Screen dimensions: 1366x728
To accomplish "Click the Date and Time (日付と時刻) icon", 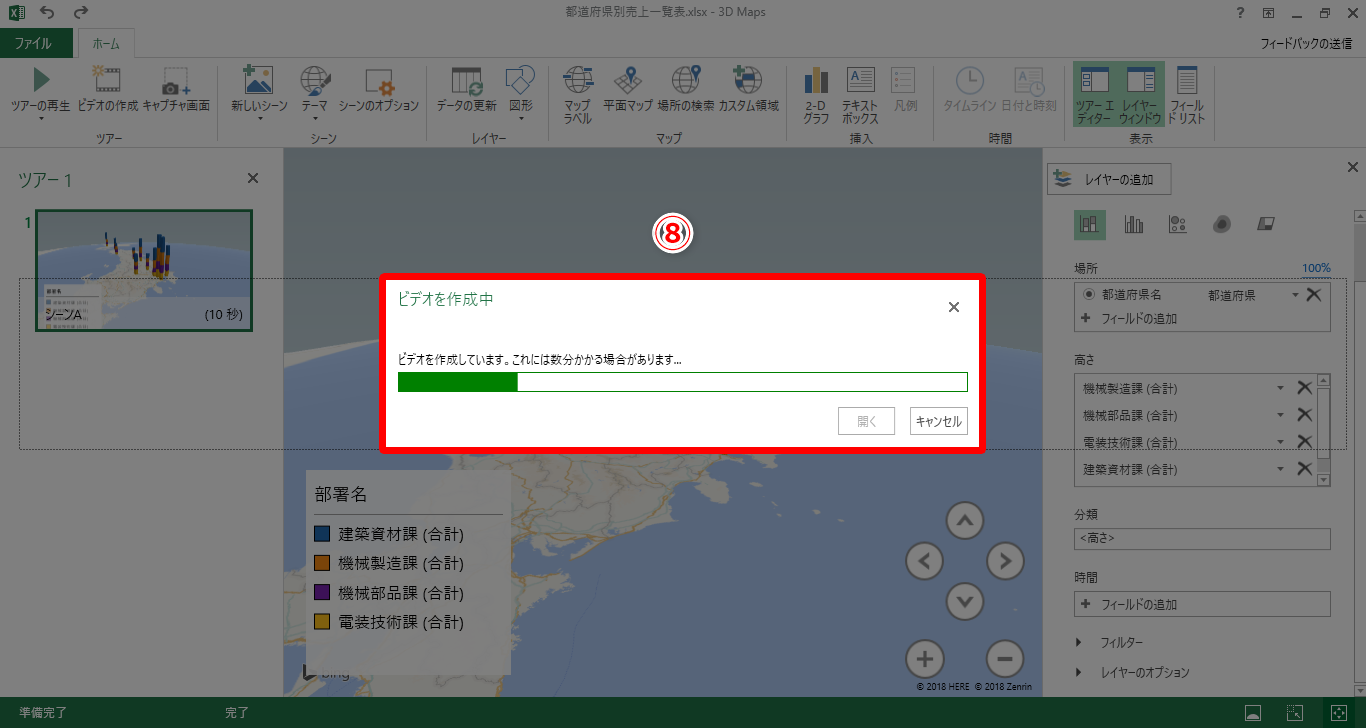I will point(1028,80).
